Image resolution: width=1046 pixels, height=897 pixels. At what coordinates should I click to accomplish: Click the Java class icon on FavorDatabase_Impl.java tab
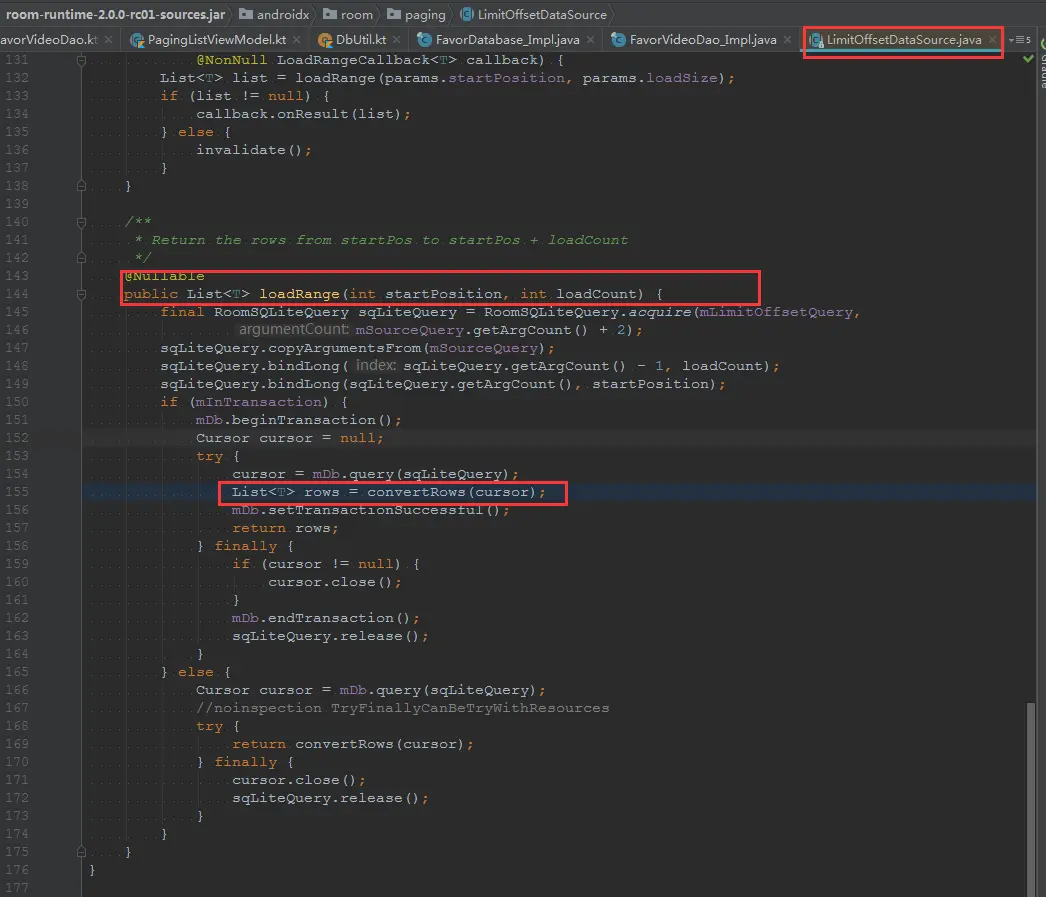pos(424,40)
